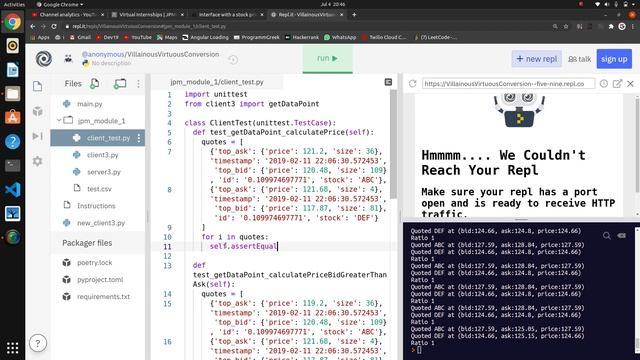640x360 pixels.
Task: Select the jpm_module_1/client_test.py editor tab
Action: tap(217, 82)
